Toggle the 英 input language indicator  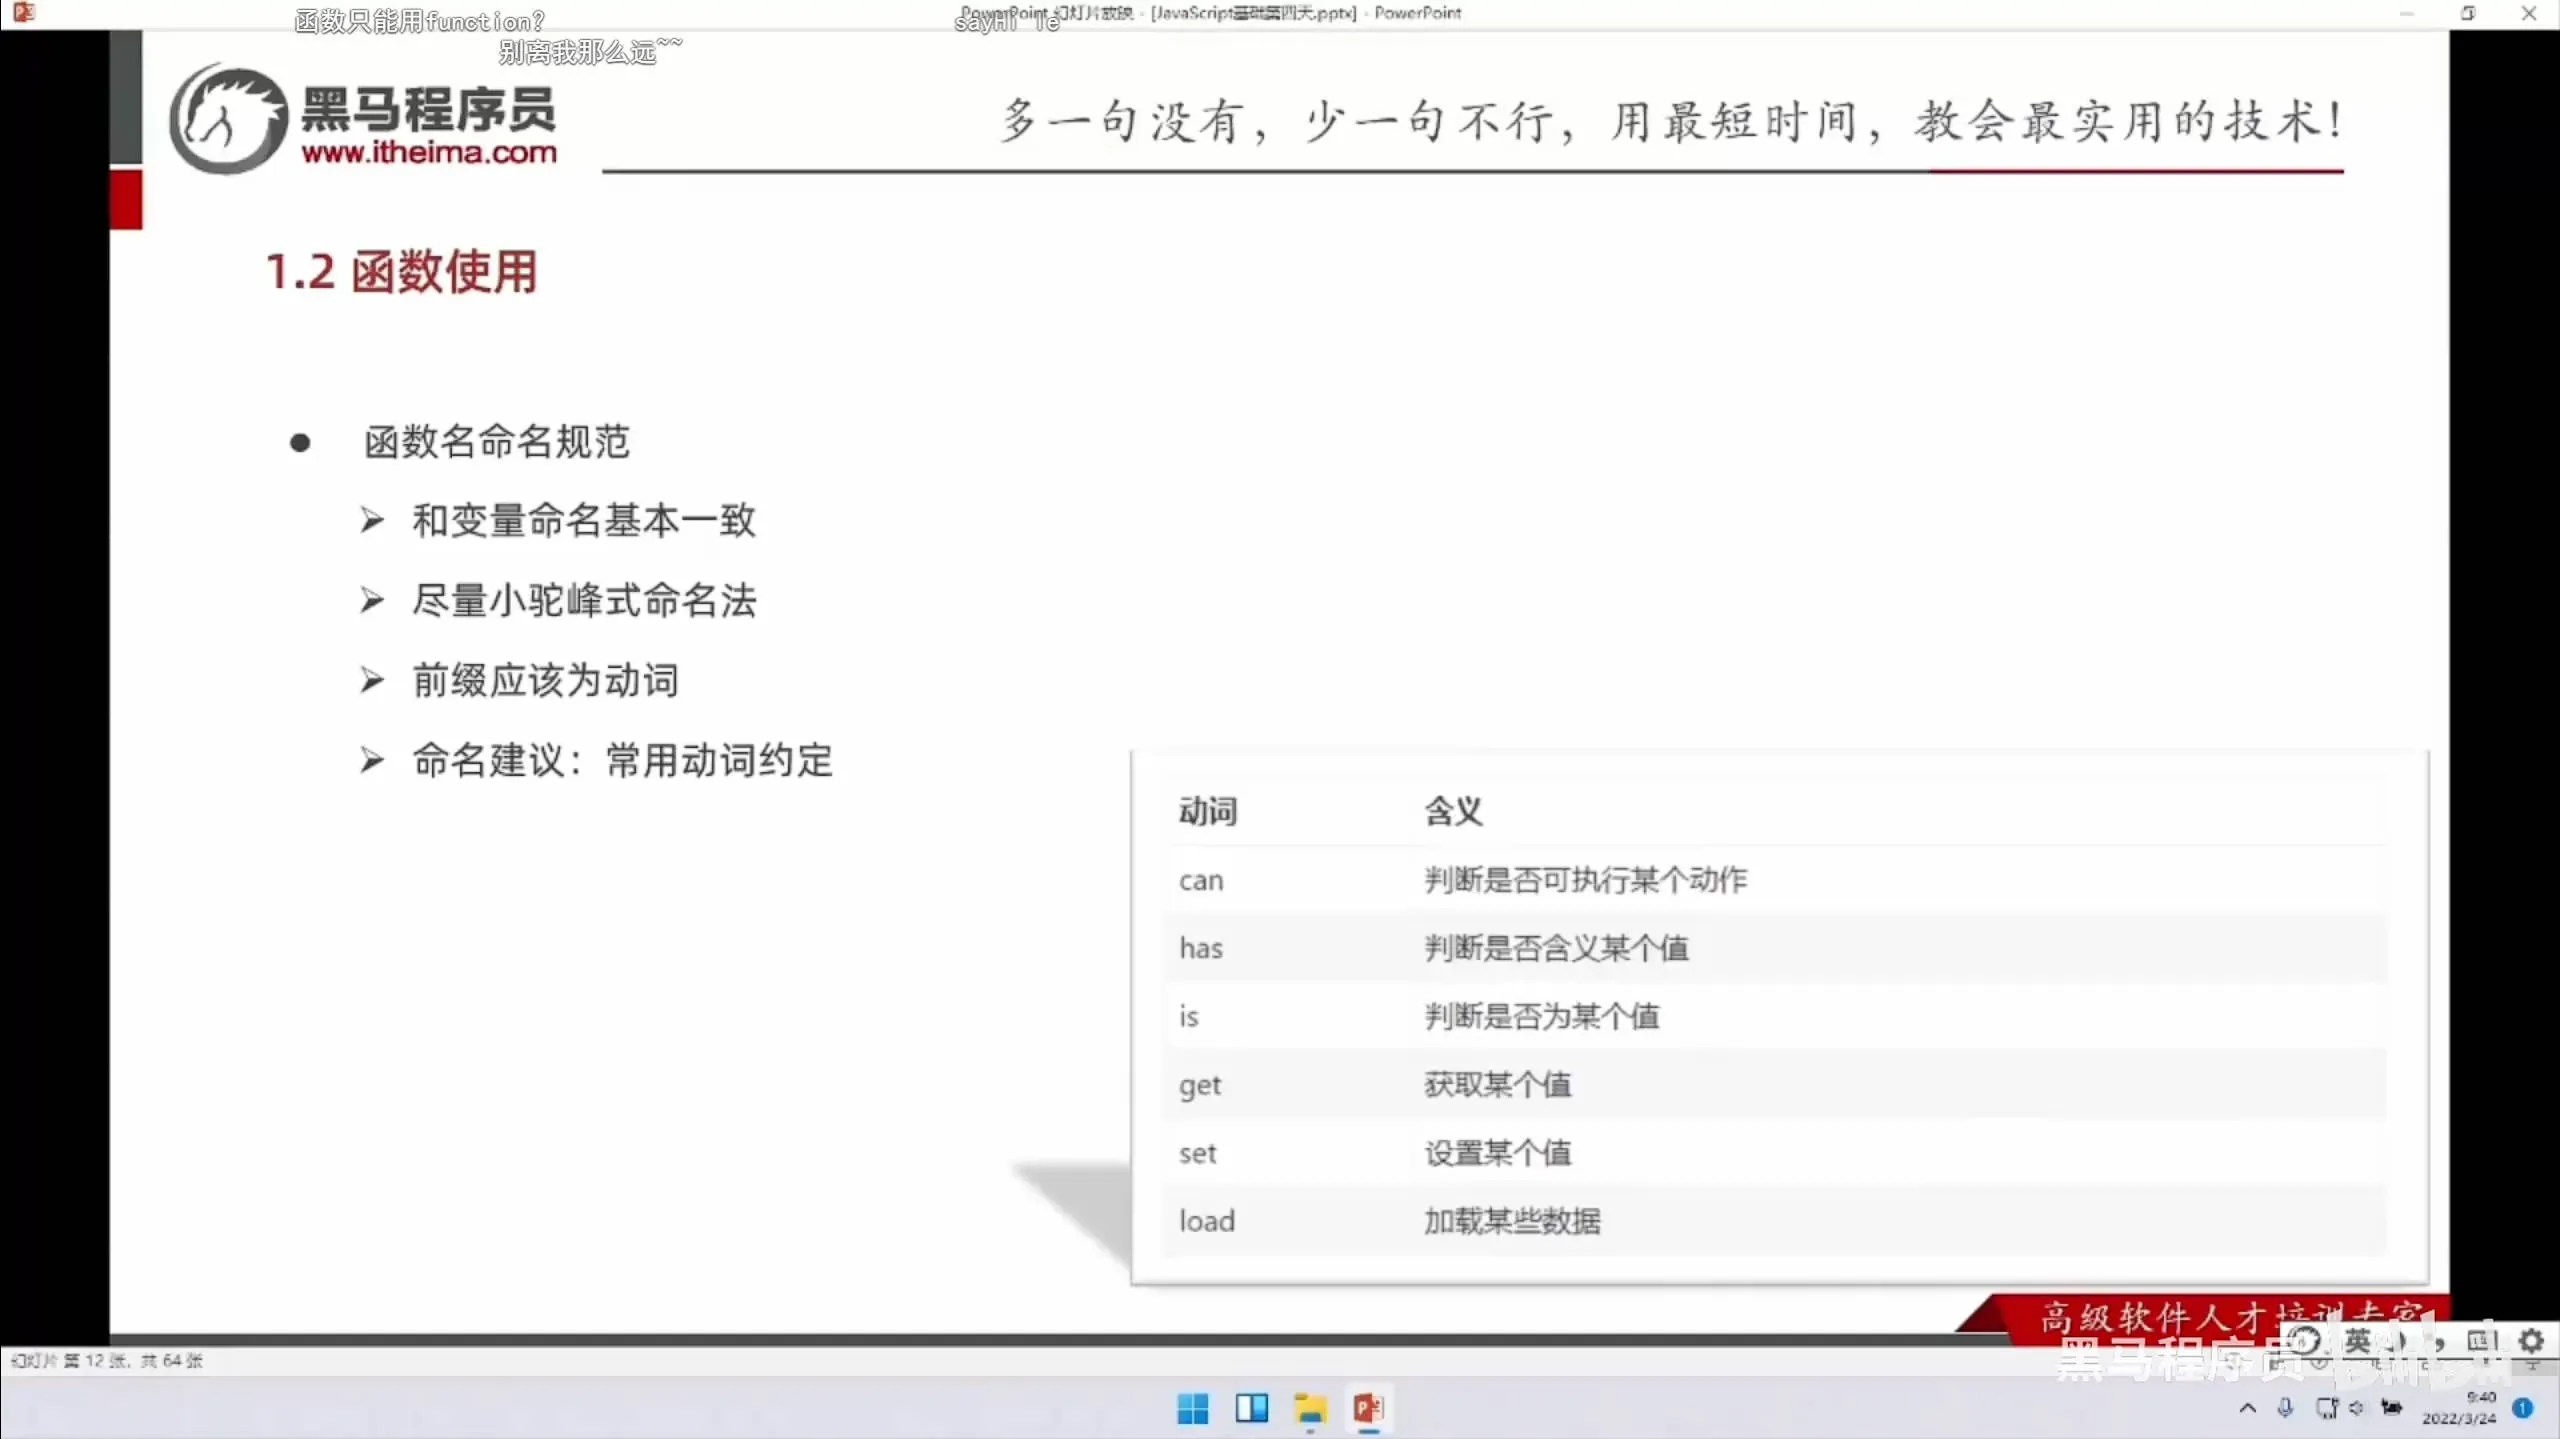pyautogui.click(x=2358, y=1340)
